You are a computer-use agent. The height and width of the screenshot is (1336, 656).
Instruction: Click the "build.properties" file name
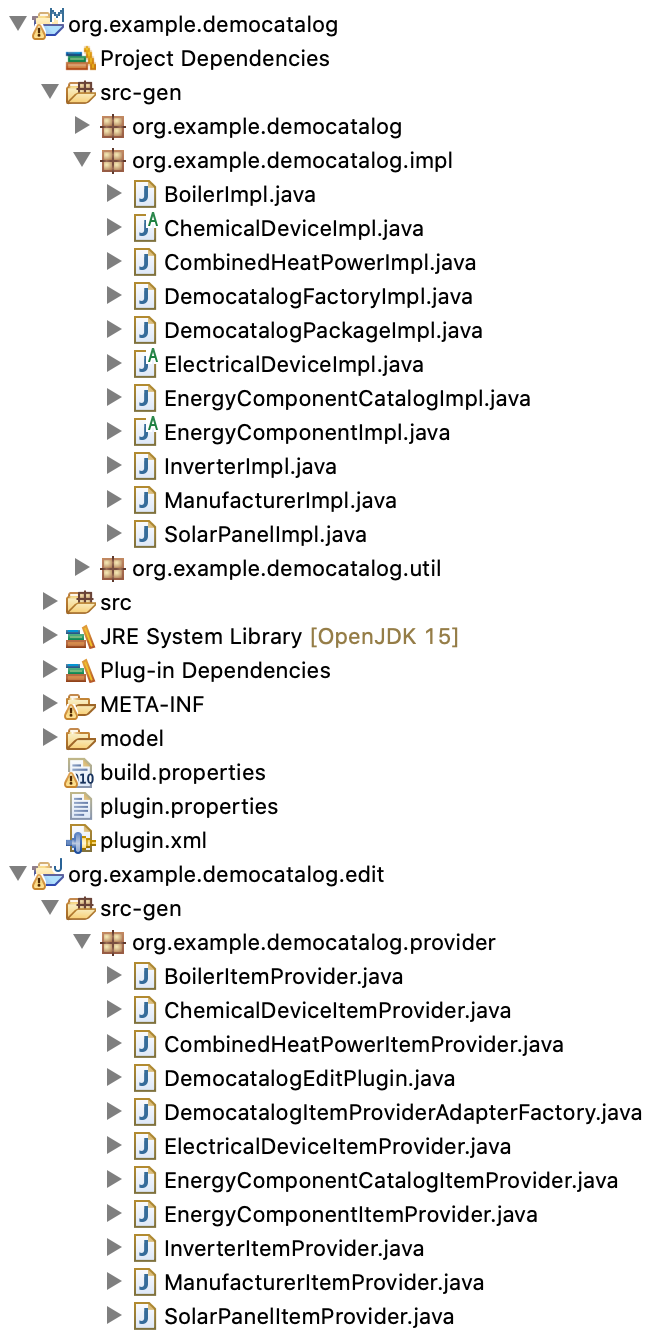(x=183, y=772)
